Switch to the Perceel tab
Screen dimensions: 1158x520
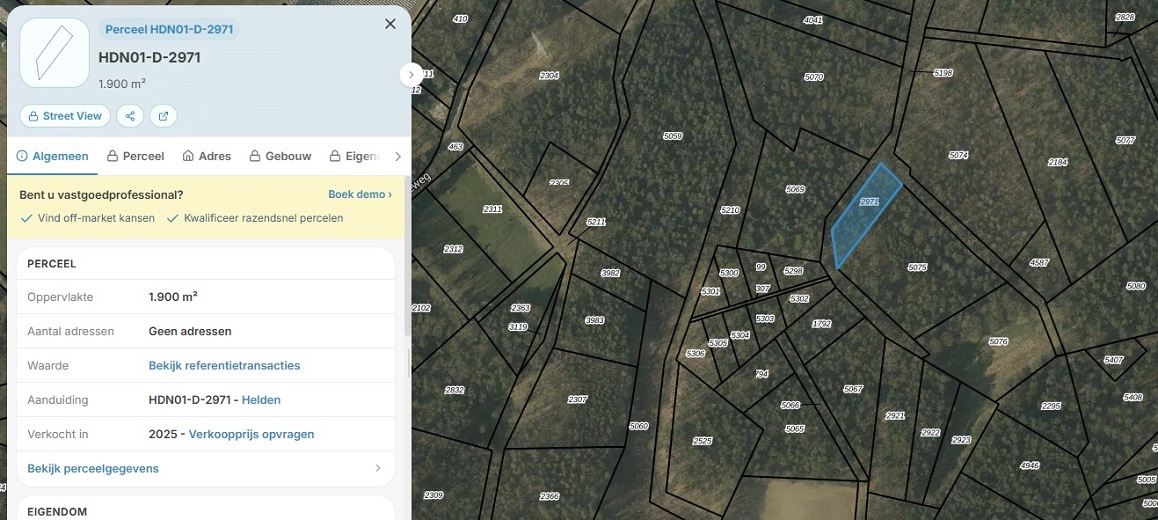(135, 156)
